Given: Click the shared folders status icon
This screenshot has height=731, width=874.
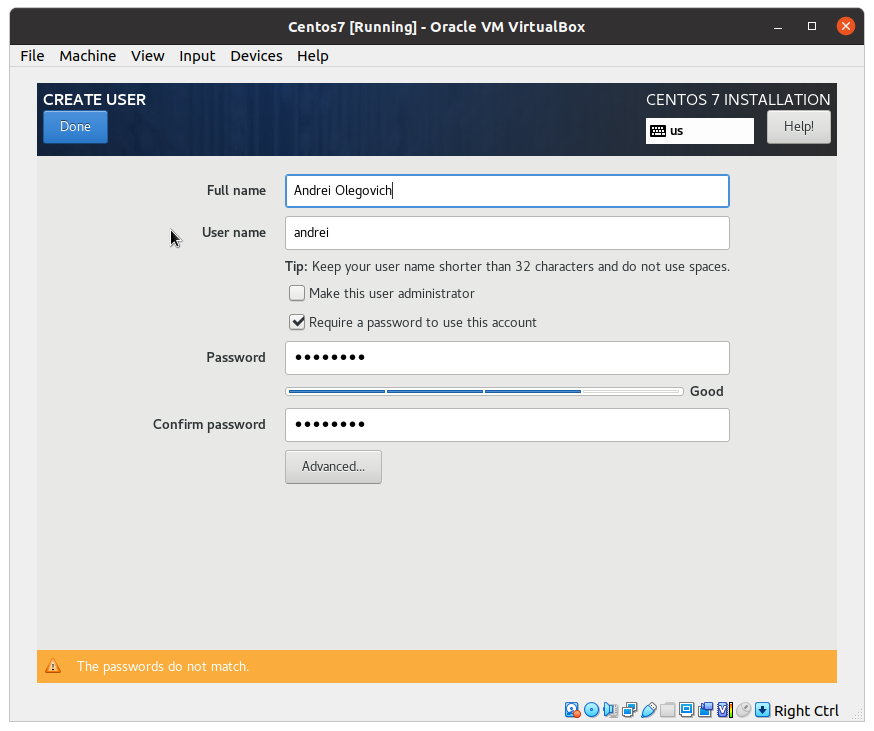Looking at the screenshot, I should [x=667, y=710].
